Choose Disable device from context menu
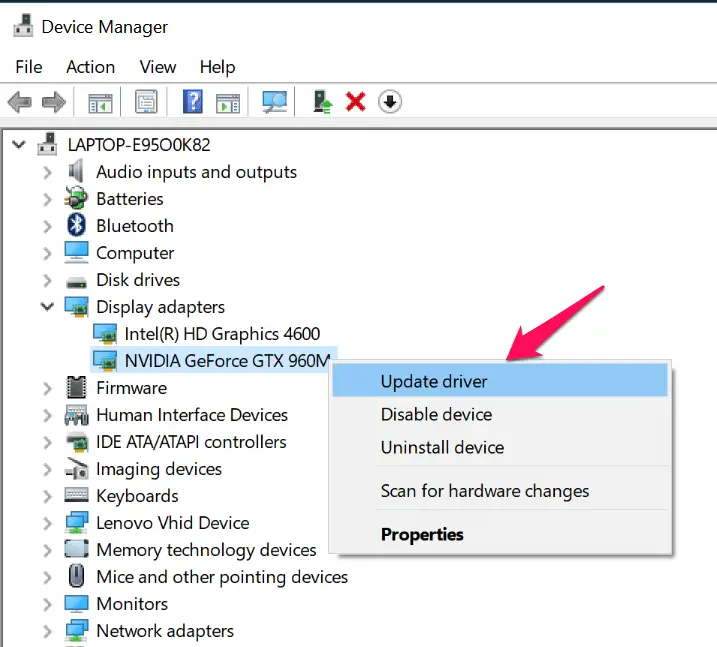 [x=500, y=414]
